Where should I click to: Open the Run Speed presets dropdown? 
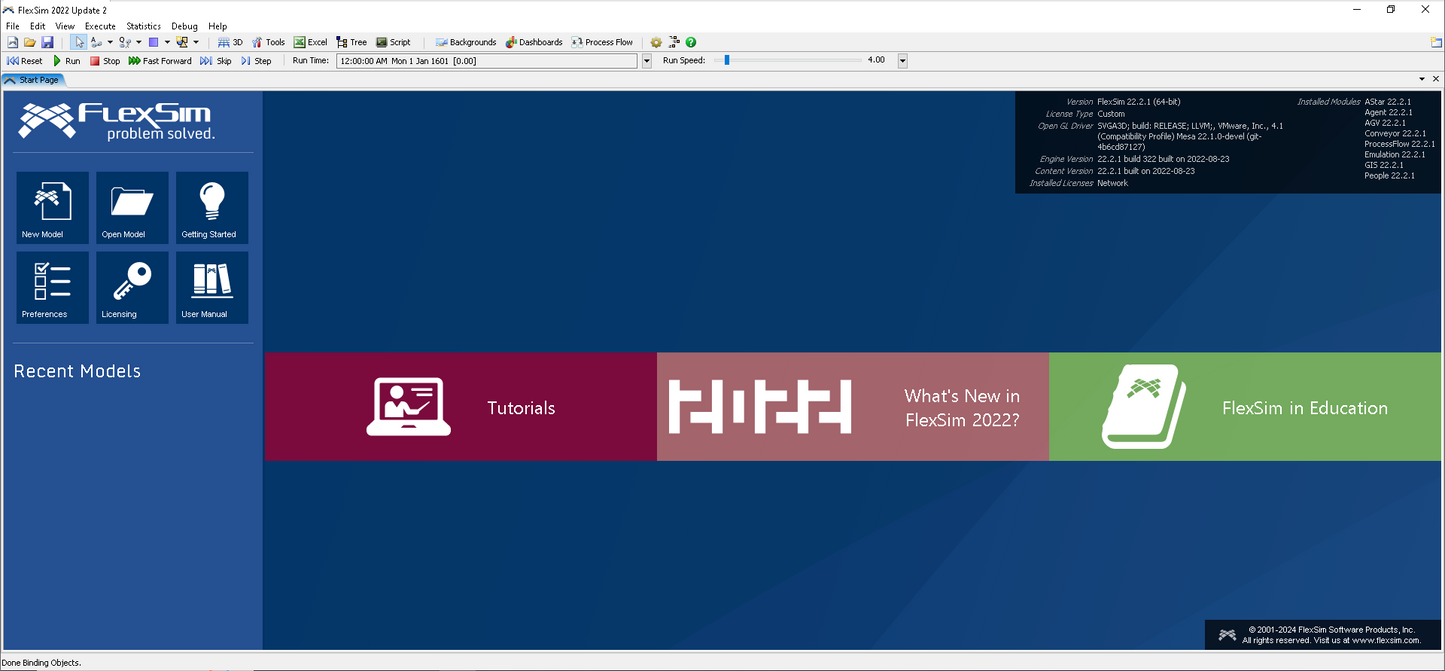tap(902, 61)
